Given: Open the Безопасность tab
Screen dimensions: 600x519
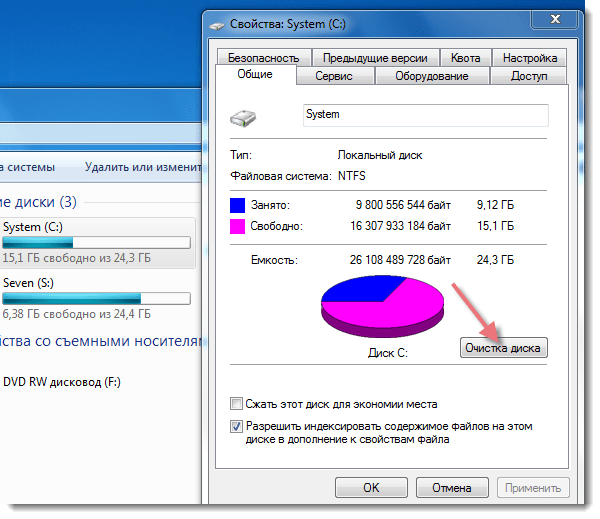Looking at the screenshot, I should coord(264,58).
